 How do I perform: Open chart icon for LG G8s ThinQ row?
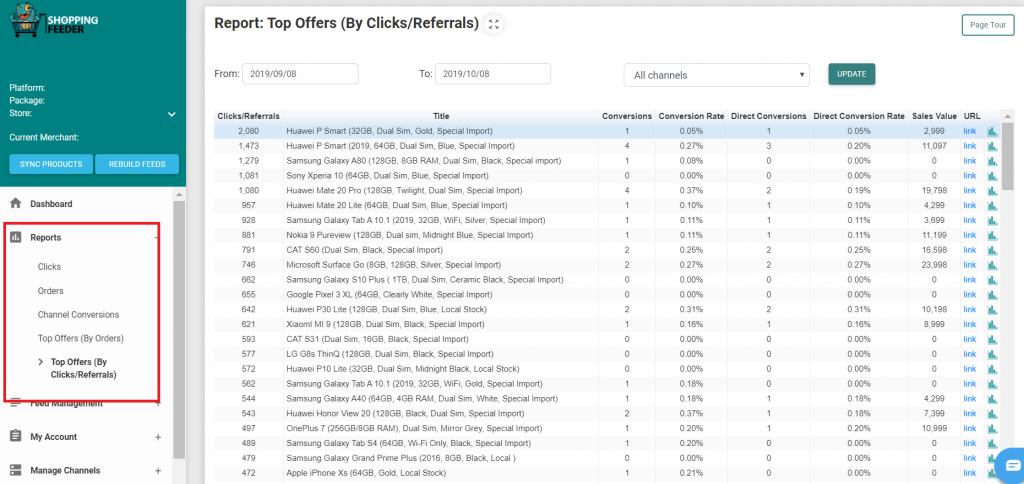[993, 354]
